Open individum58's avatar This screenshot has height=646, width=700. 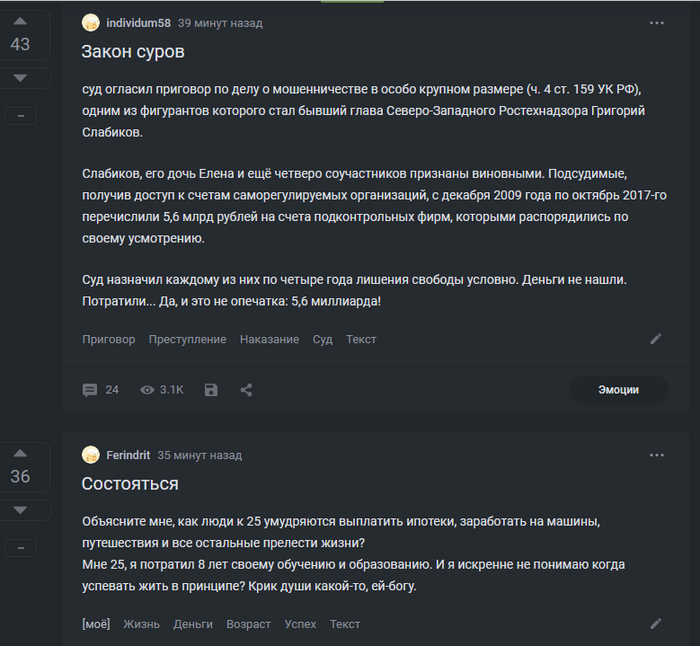91,23
